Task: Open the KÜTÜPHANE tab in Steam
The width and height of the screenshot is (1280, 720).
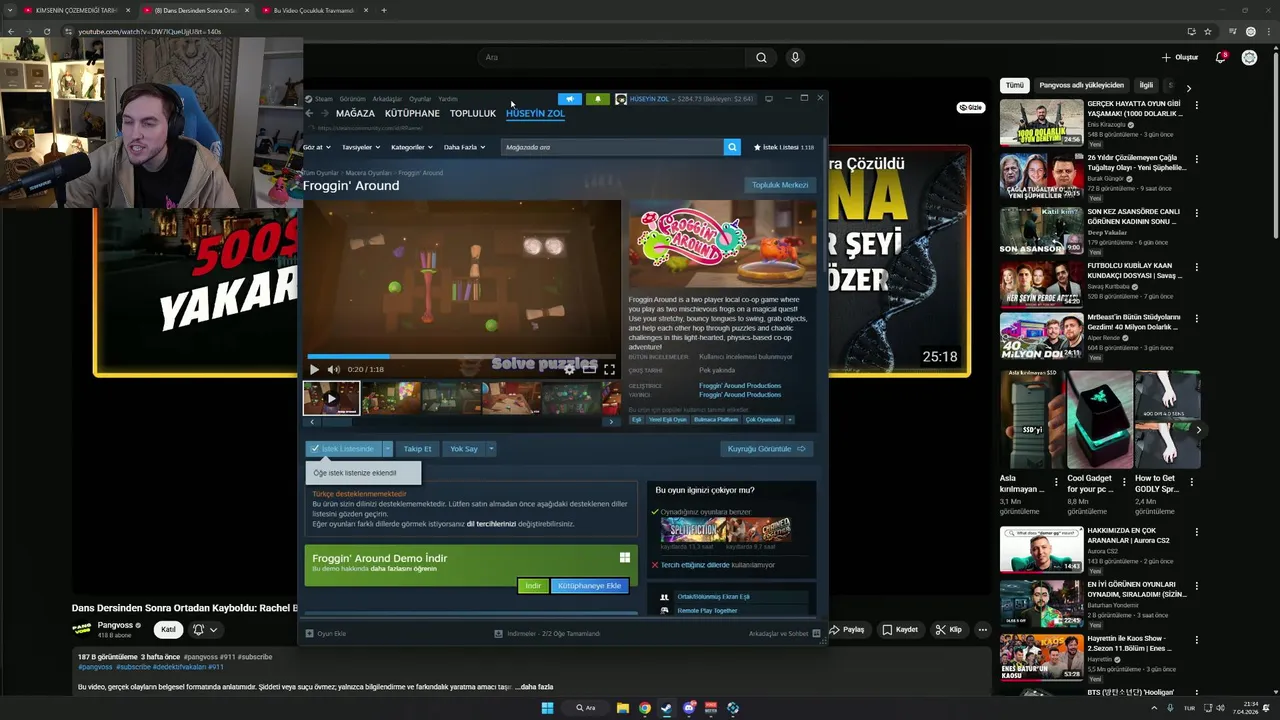Action: [x=412, y=114]
